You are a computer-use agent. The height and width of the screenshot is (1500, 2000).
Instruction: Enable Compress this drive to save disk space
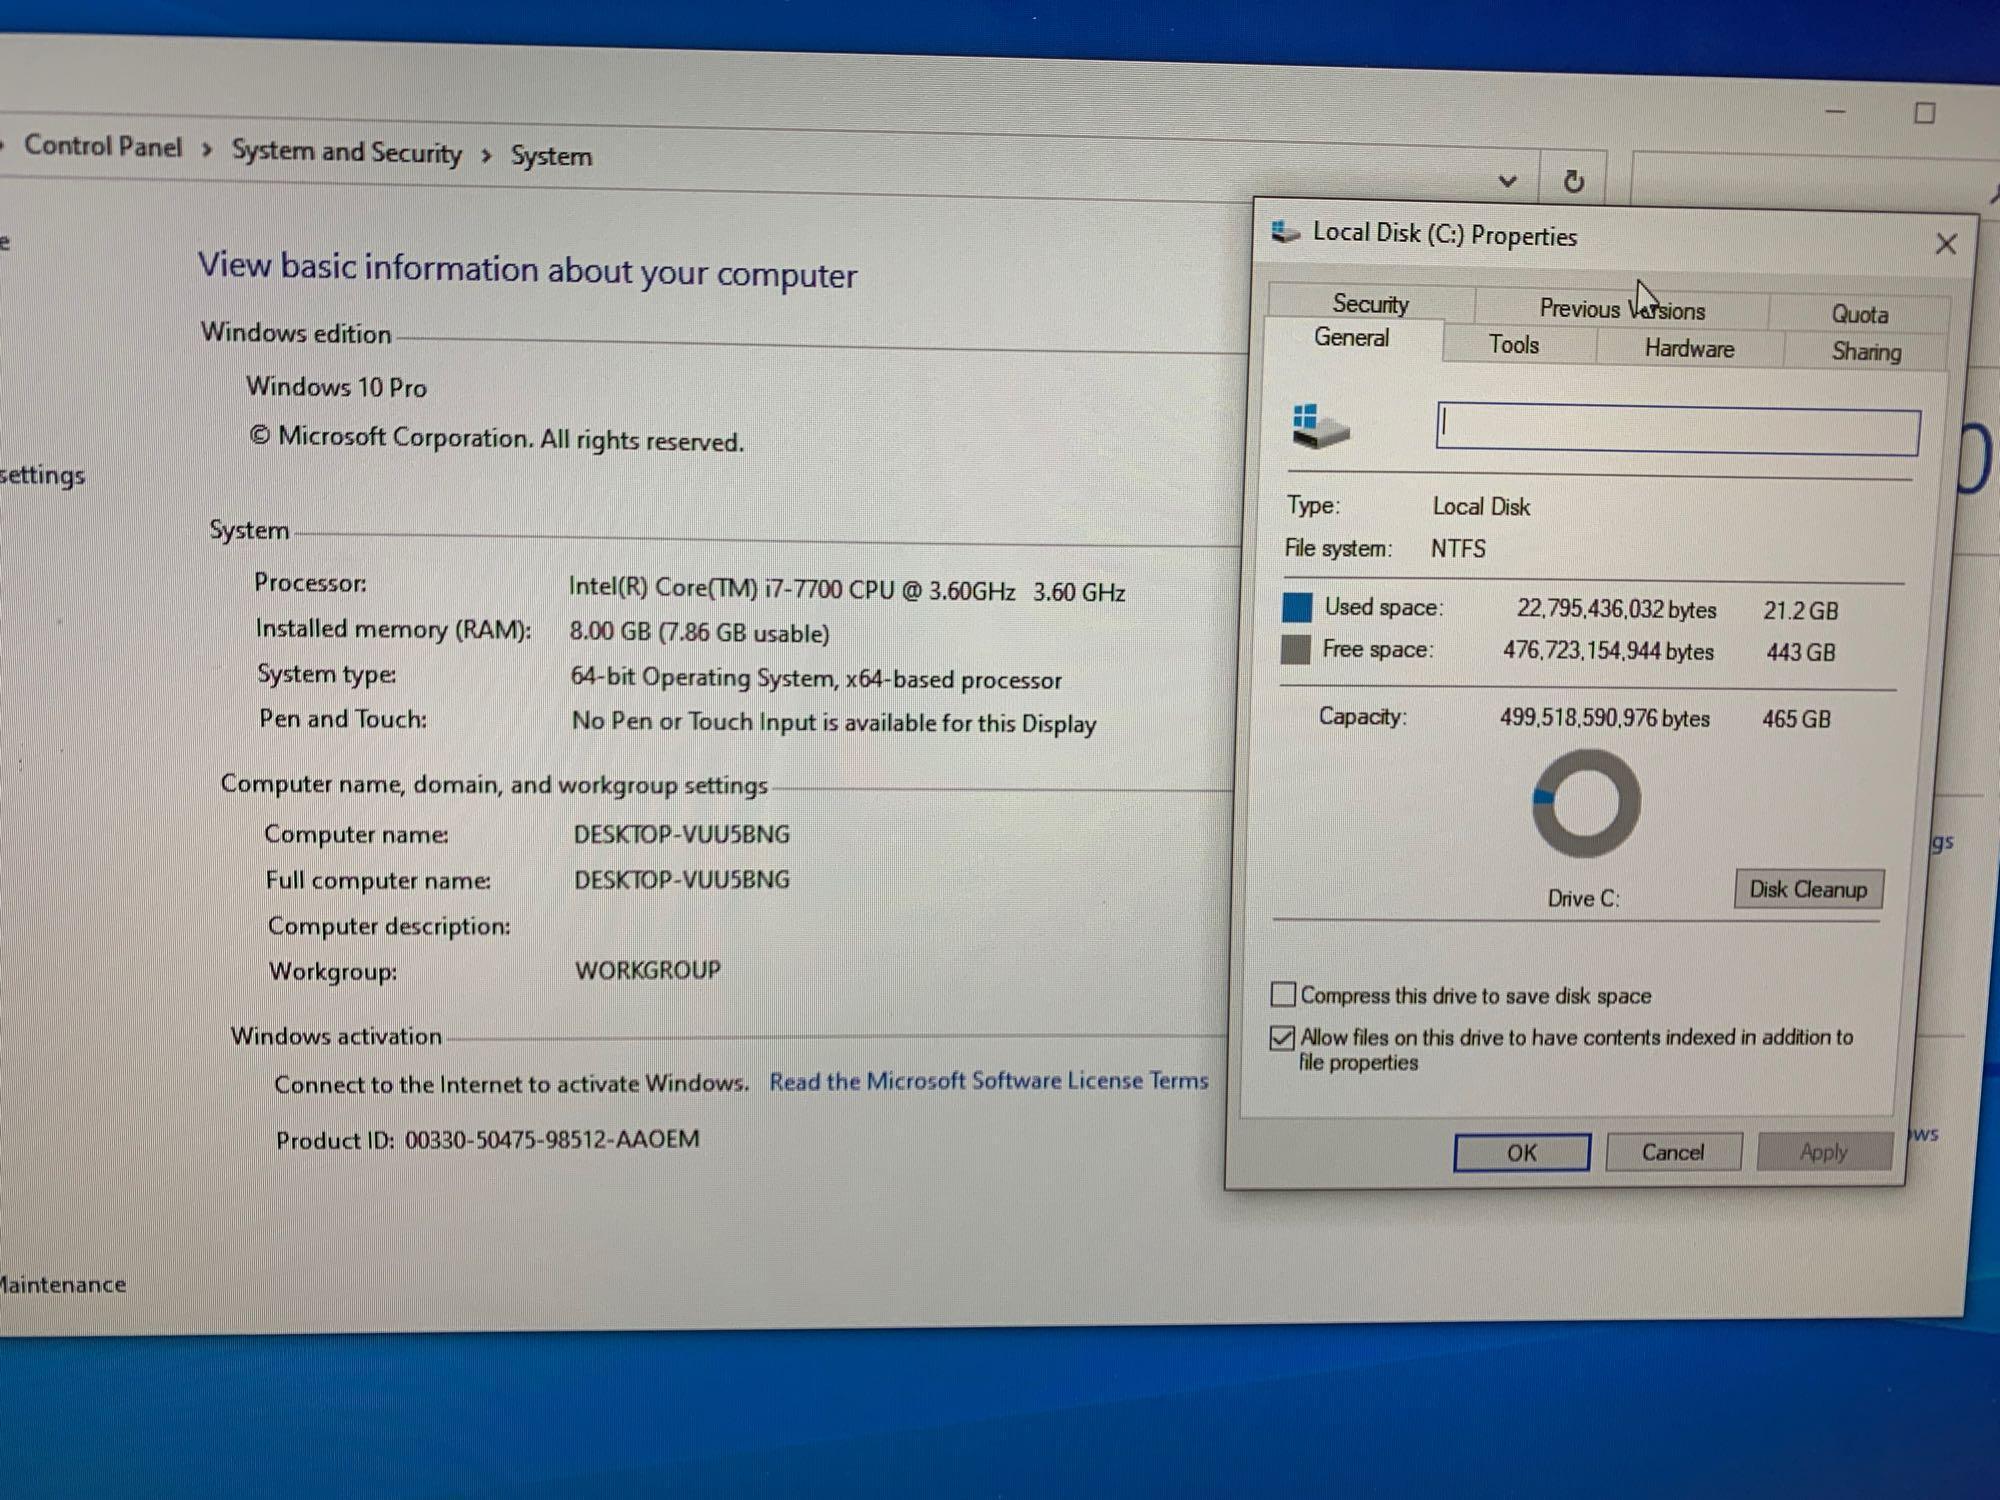coord(1283,995)
